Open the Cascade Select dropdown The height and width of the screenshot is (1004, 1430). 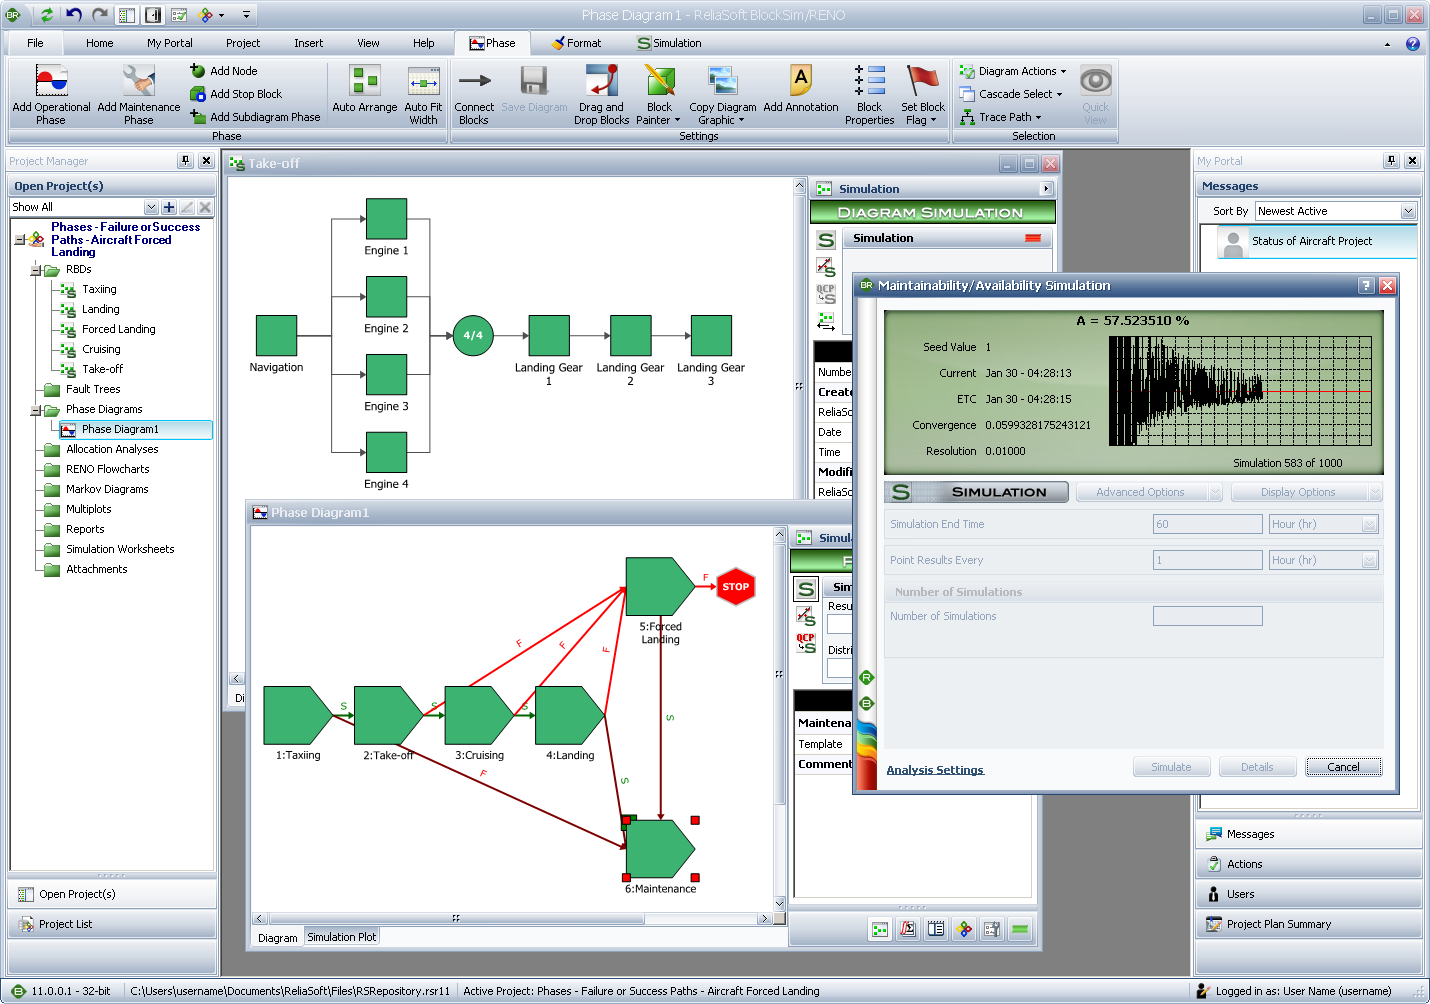[x=1011, y=94]
